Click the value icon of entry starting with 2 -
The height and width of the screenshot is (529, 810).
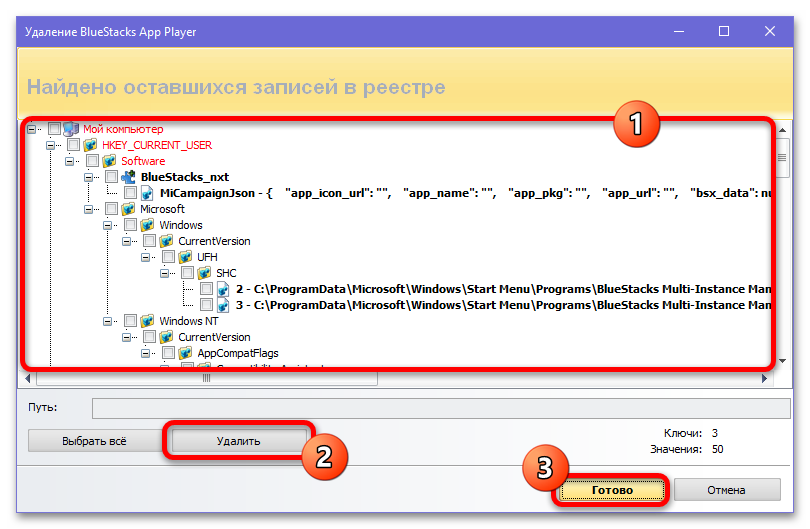tap(223, 289)
